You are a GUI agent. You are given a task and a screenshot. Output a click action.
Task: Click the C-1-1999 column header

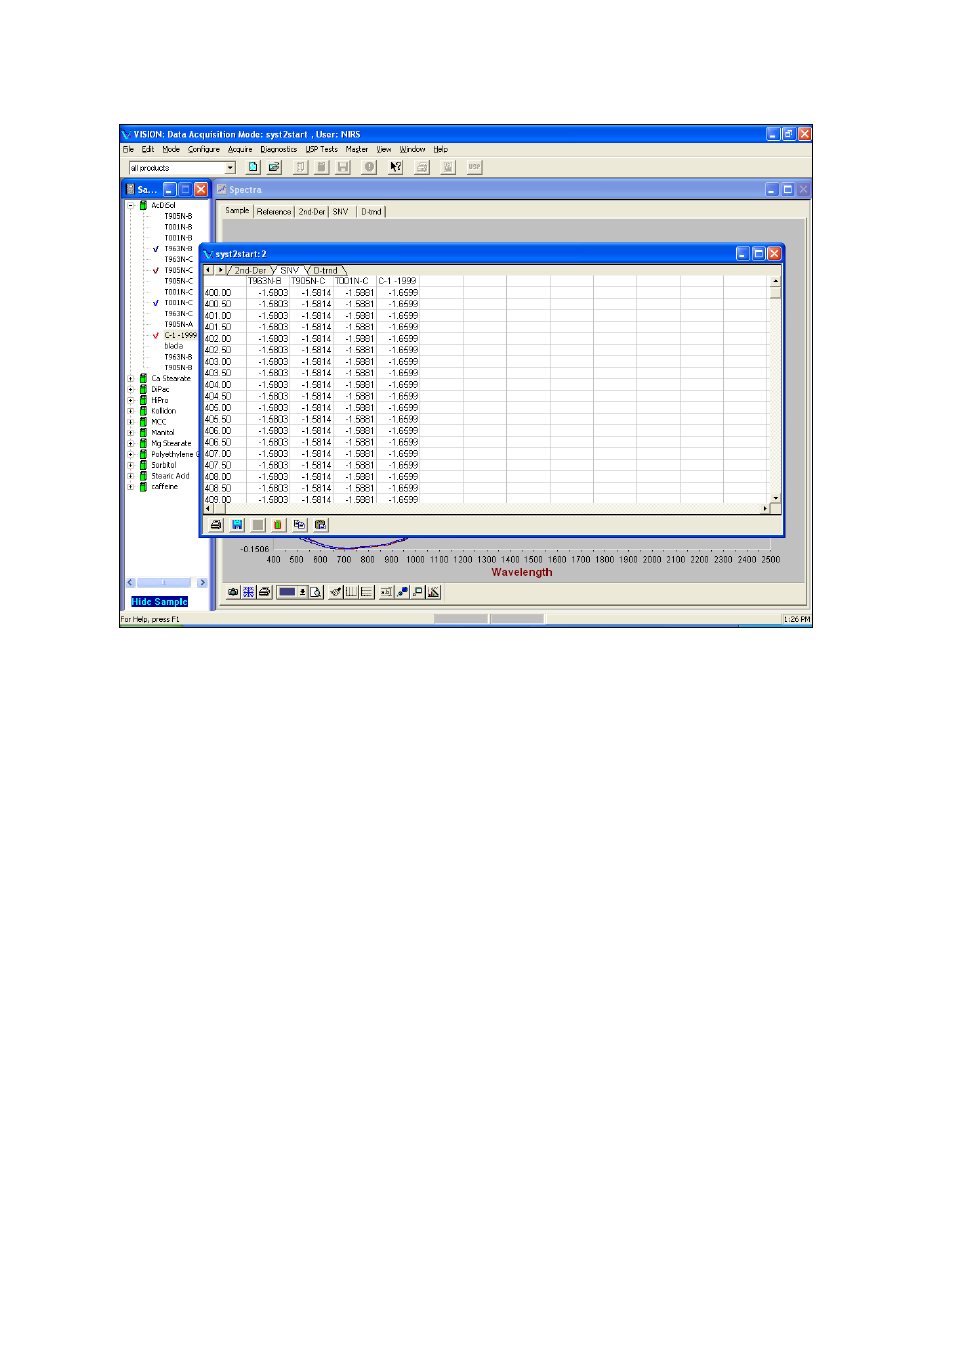coord(397,281)
